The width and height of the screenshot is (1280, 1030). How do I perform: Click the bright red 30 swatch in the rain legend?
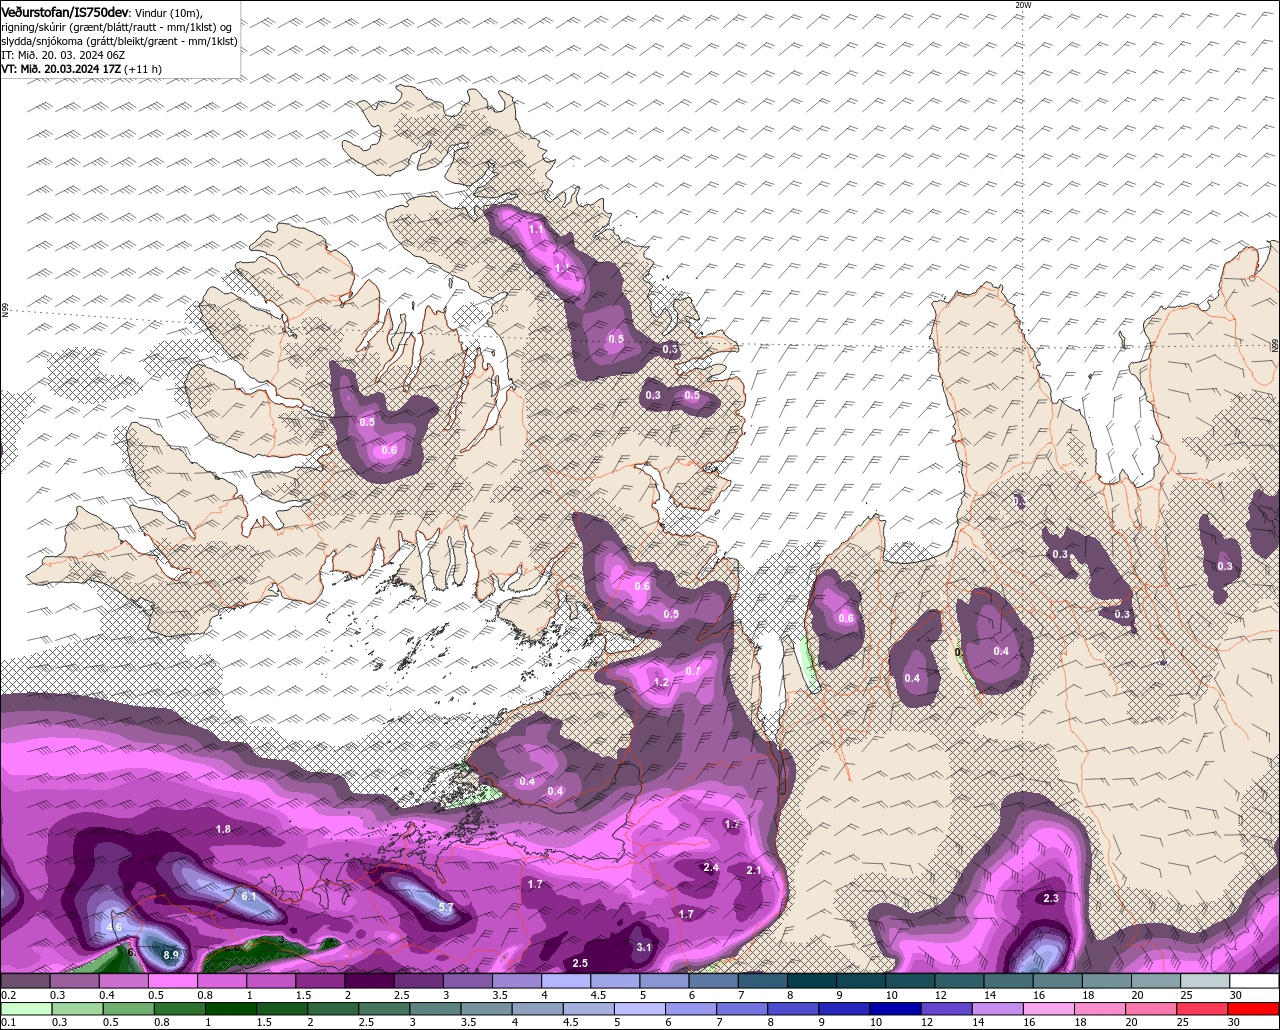pyautogui.click(x=1255, y=1008)
